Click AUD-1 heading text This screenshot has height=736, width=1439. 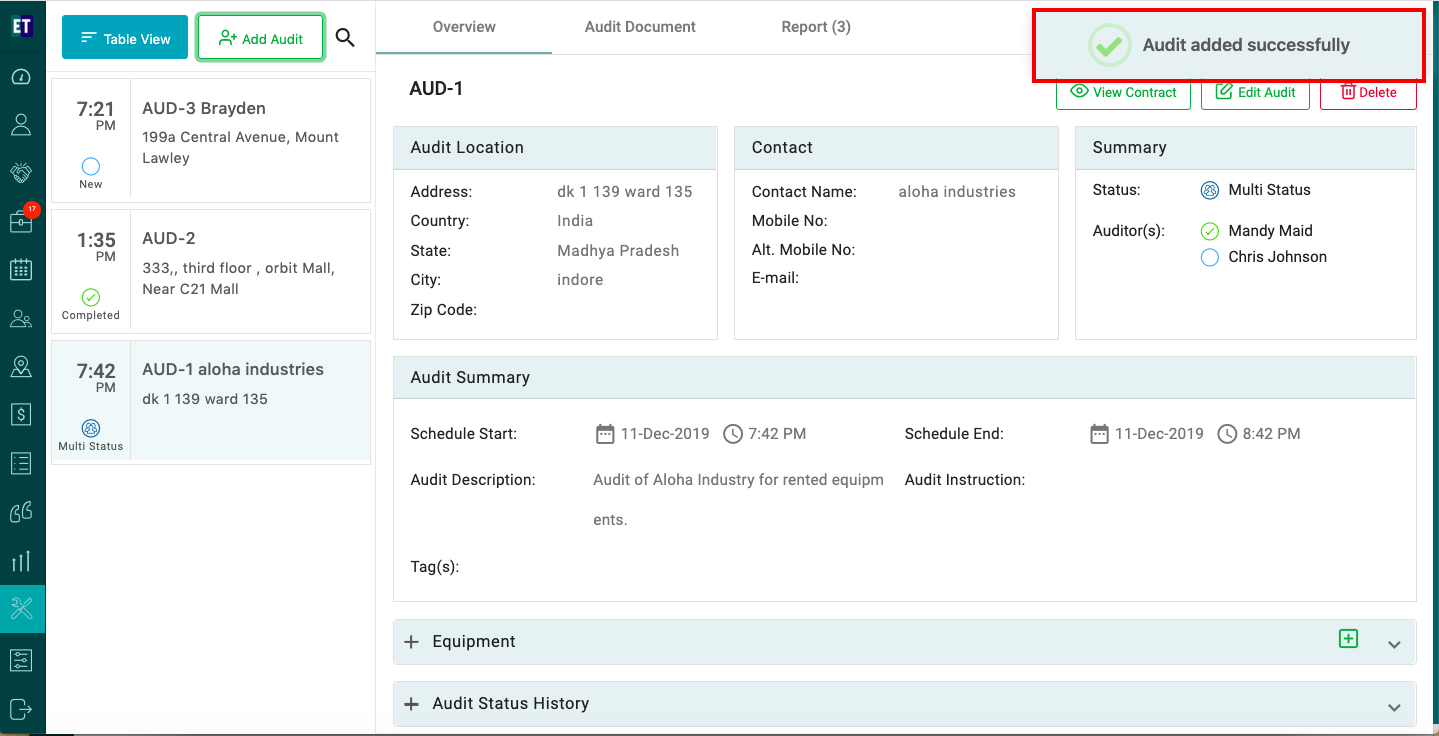pos(436,89)
